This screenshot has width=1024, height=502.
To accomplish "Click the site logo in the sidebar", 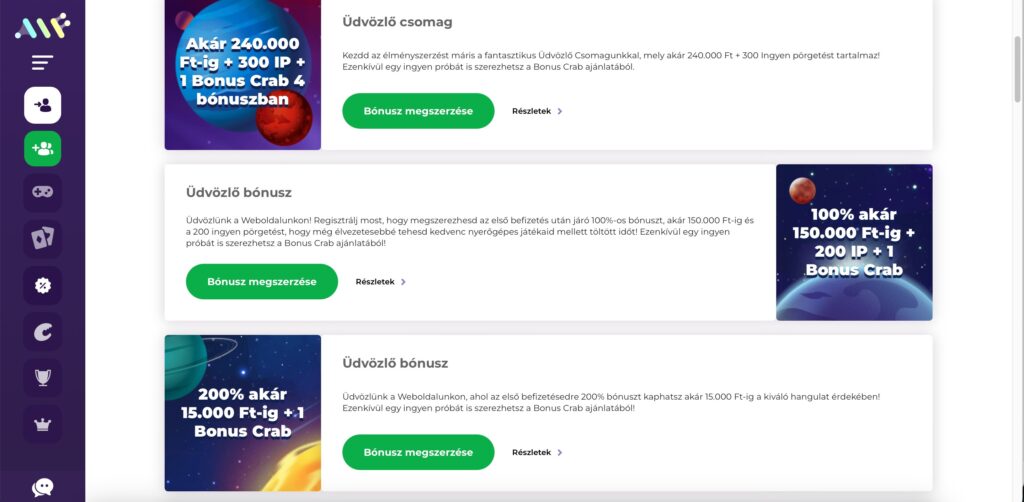I will pos(42,26).
